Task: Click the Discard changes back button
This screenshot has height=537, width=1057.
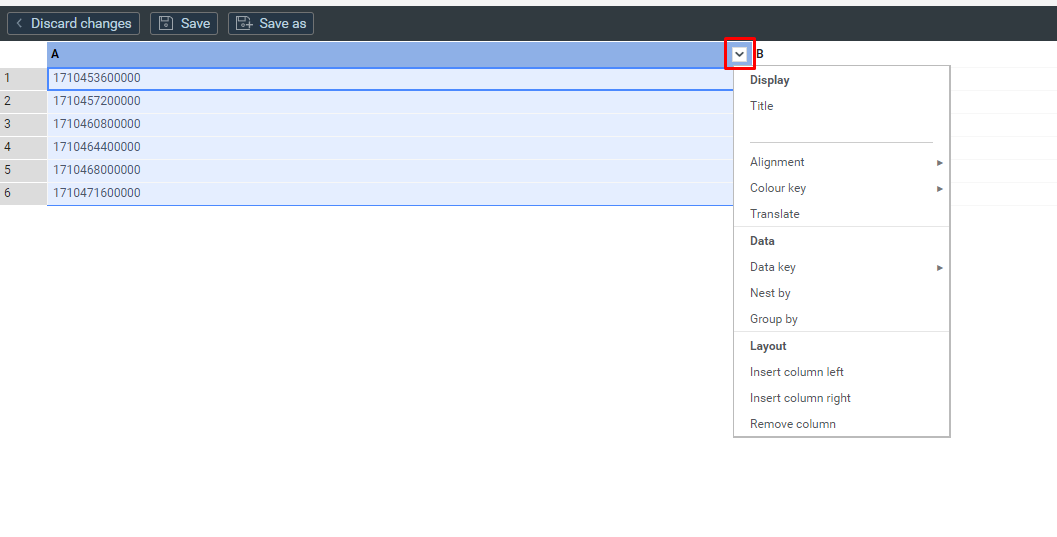Action: [x=73, y=23]
